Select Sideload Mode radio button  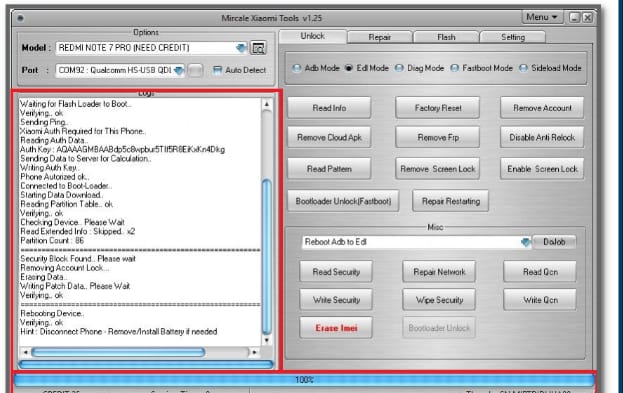[524, 68]
